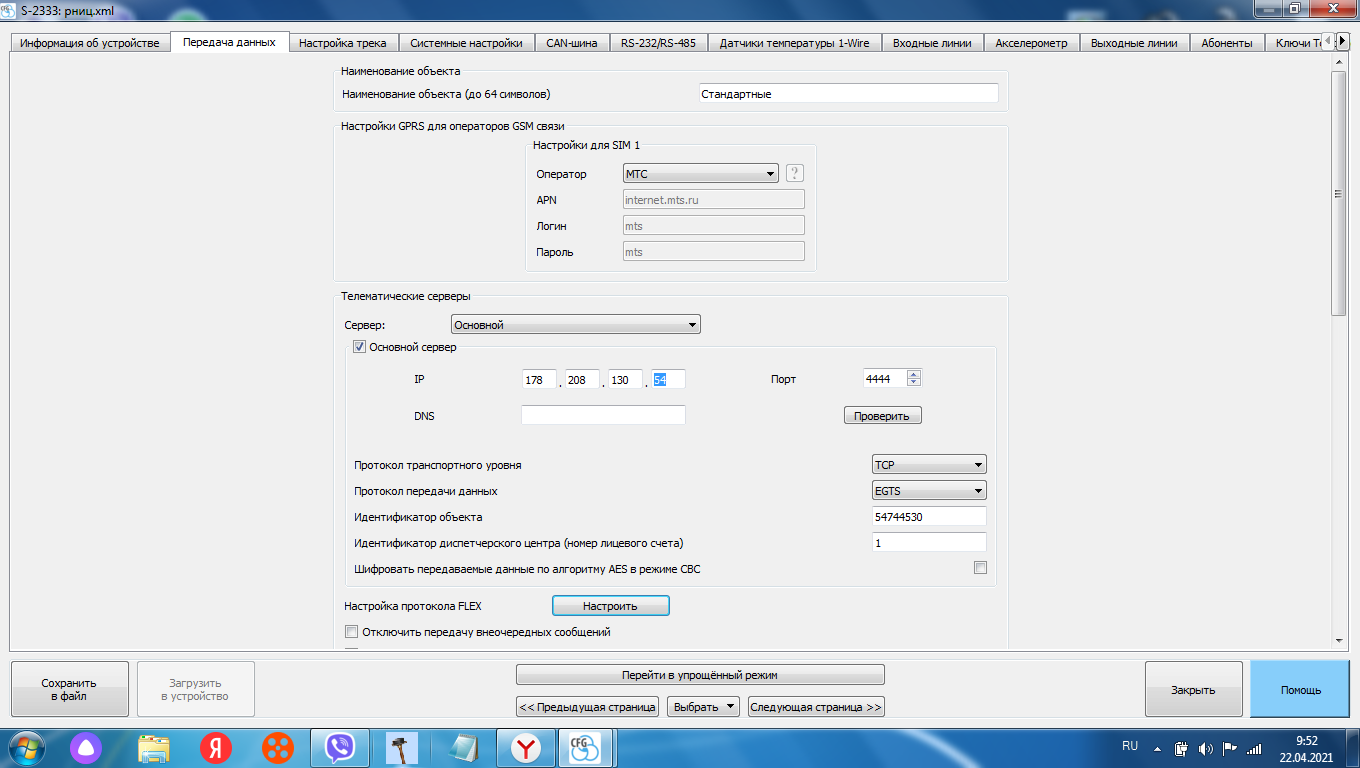Switch to the CAN-шина tab
This screenshot has height=768, width=1360.
571,43
